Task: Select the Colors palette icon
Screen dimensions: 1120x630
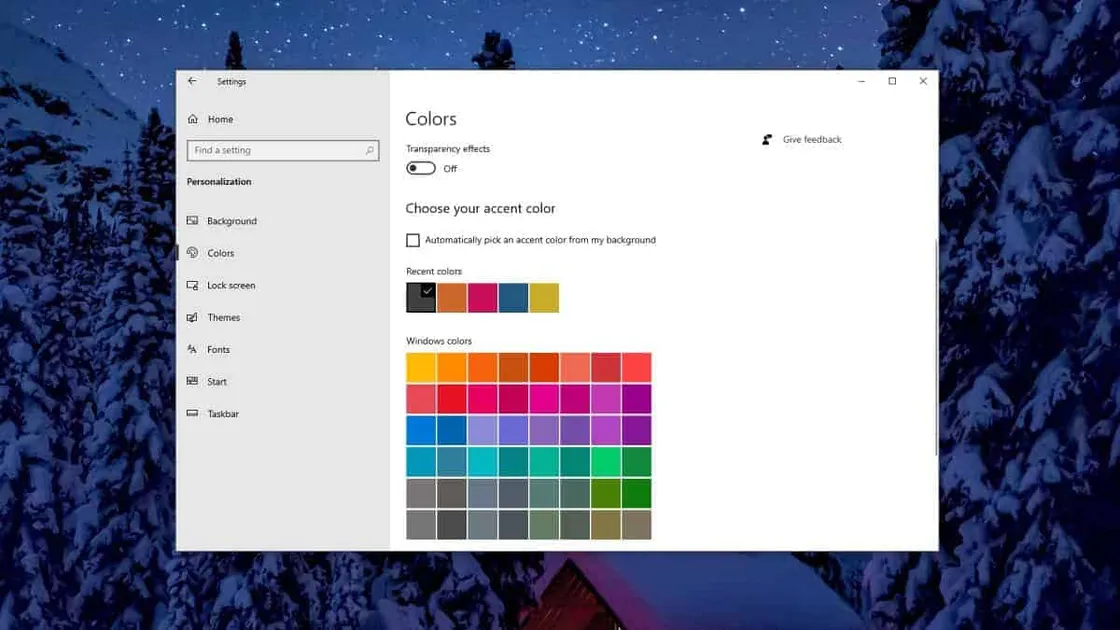Action: (x=192, y=253)
